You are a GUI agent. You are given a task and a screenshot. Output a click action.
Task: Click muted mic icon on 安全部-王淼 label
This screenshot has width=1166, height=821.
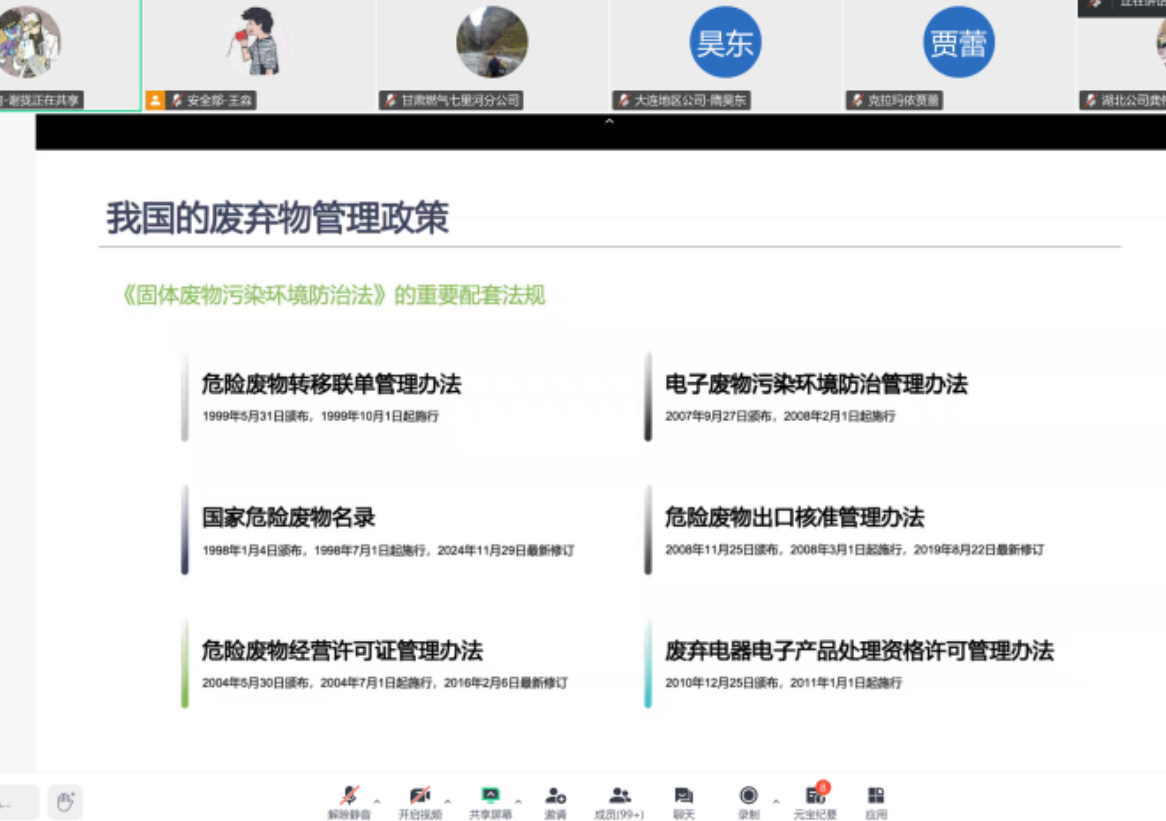pyautogui.click(x=176, y=100)
